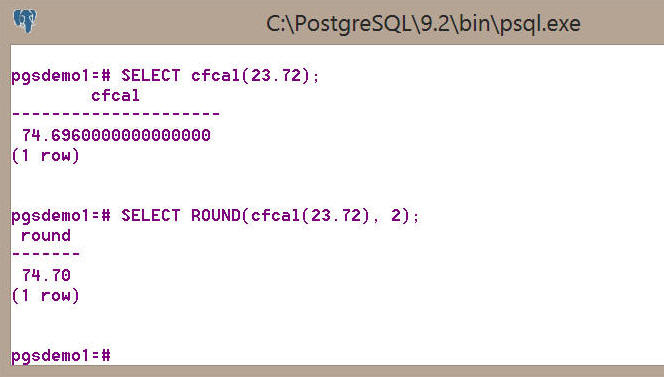
Task: Click the cfcal column header
Action: coord(115,95)
